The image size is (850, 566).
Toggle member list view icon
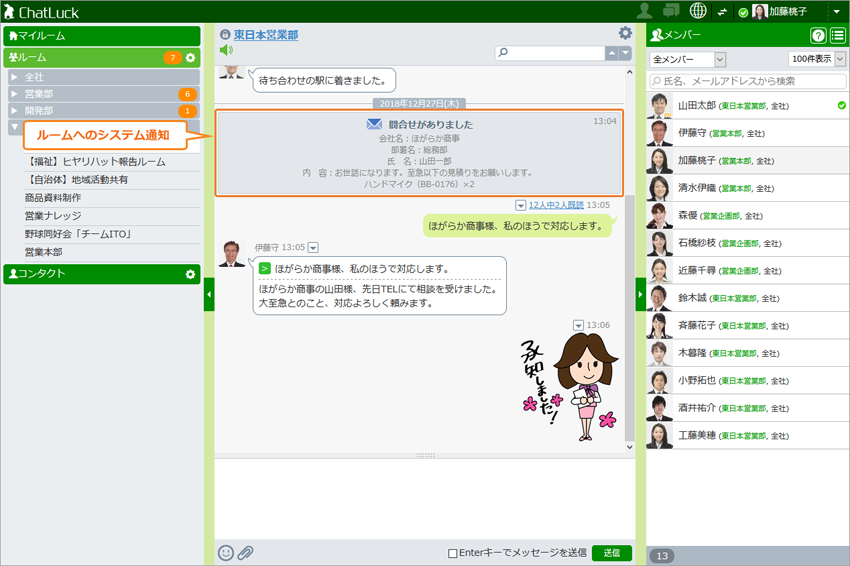coord(837,36)
